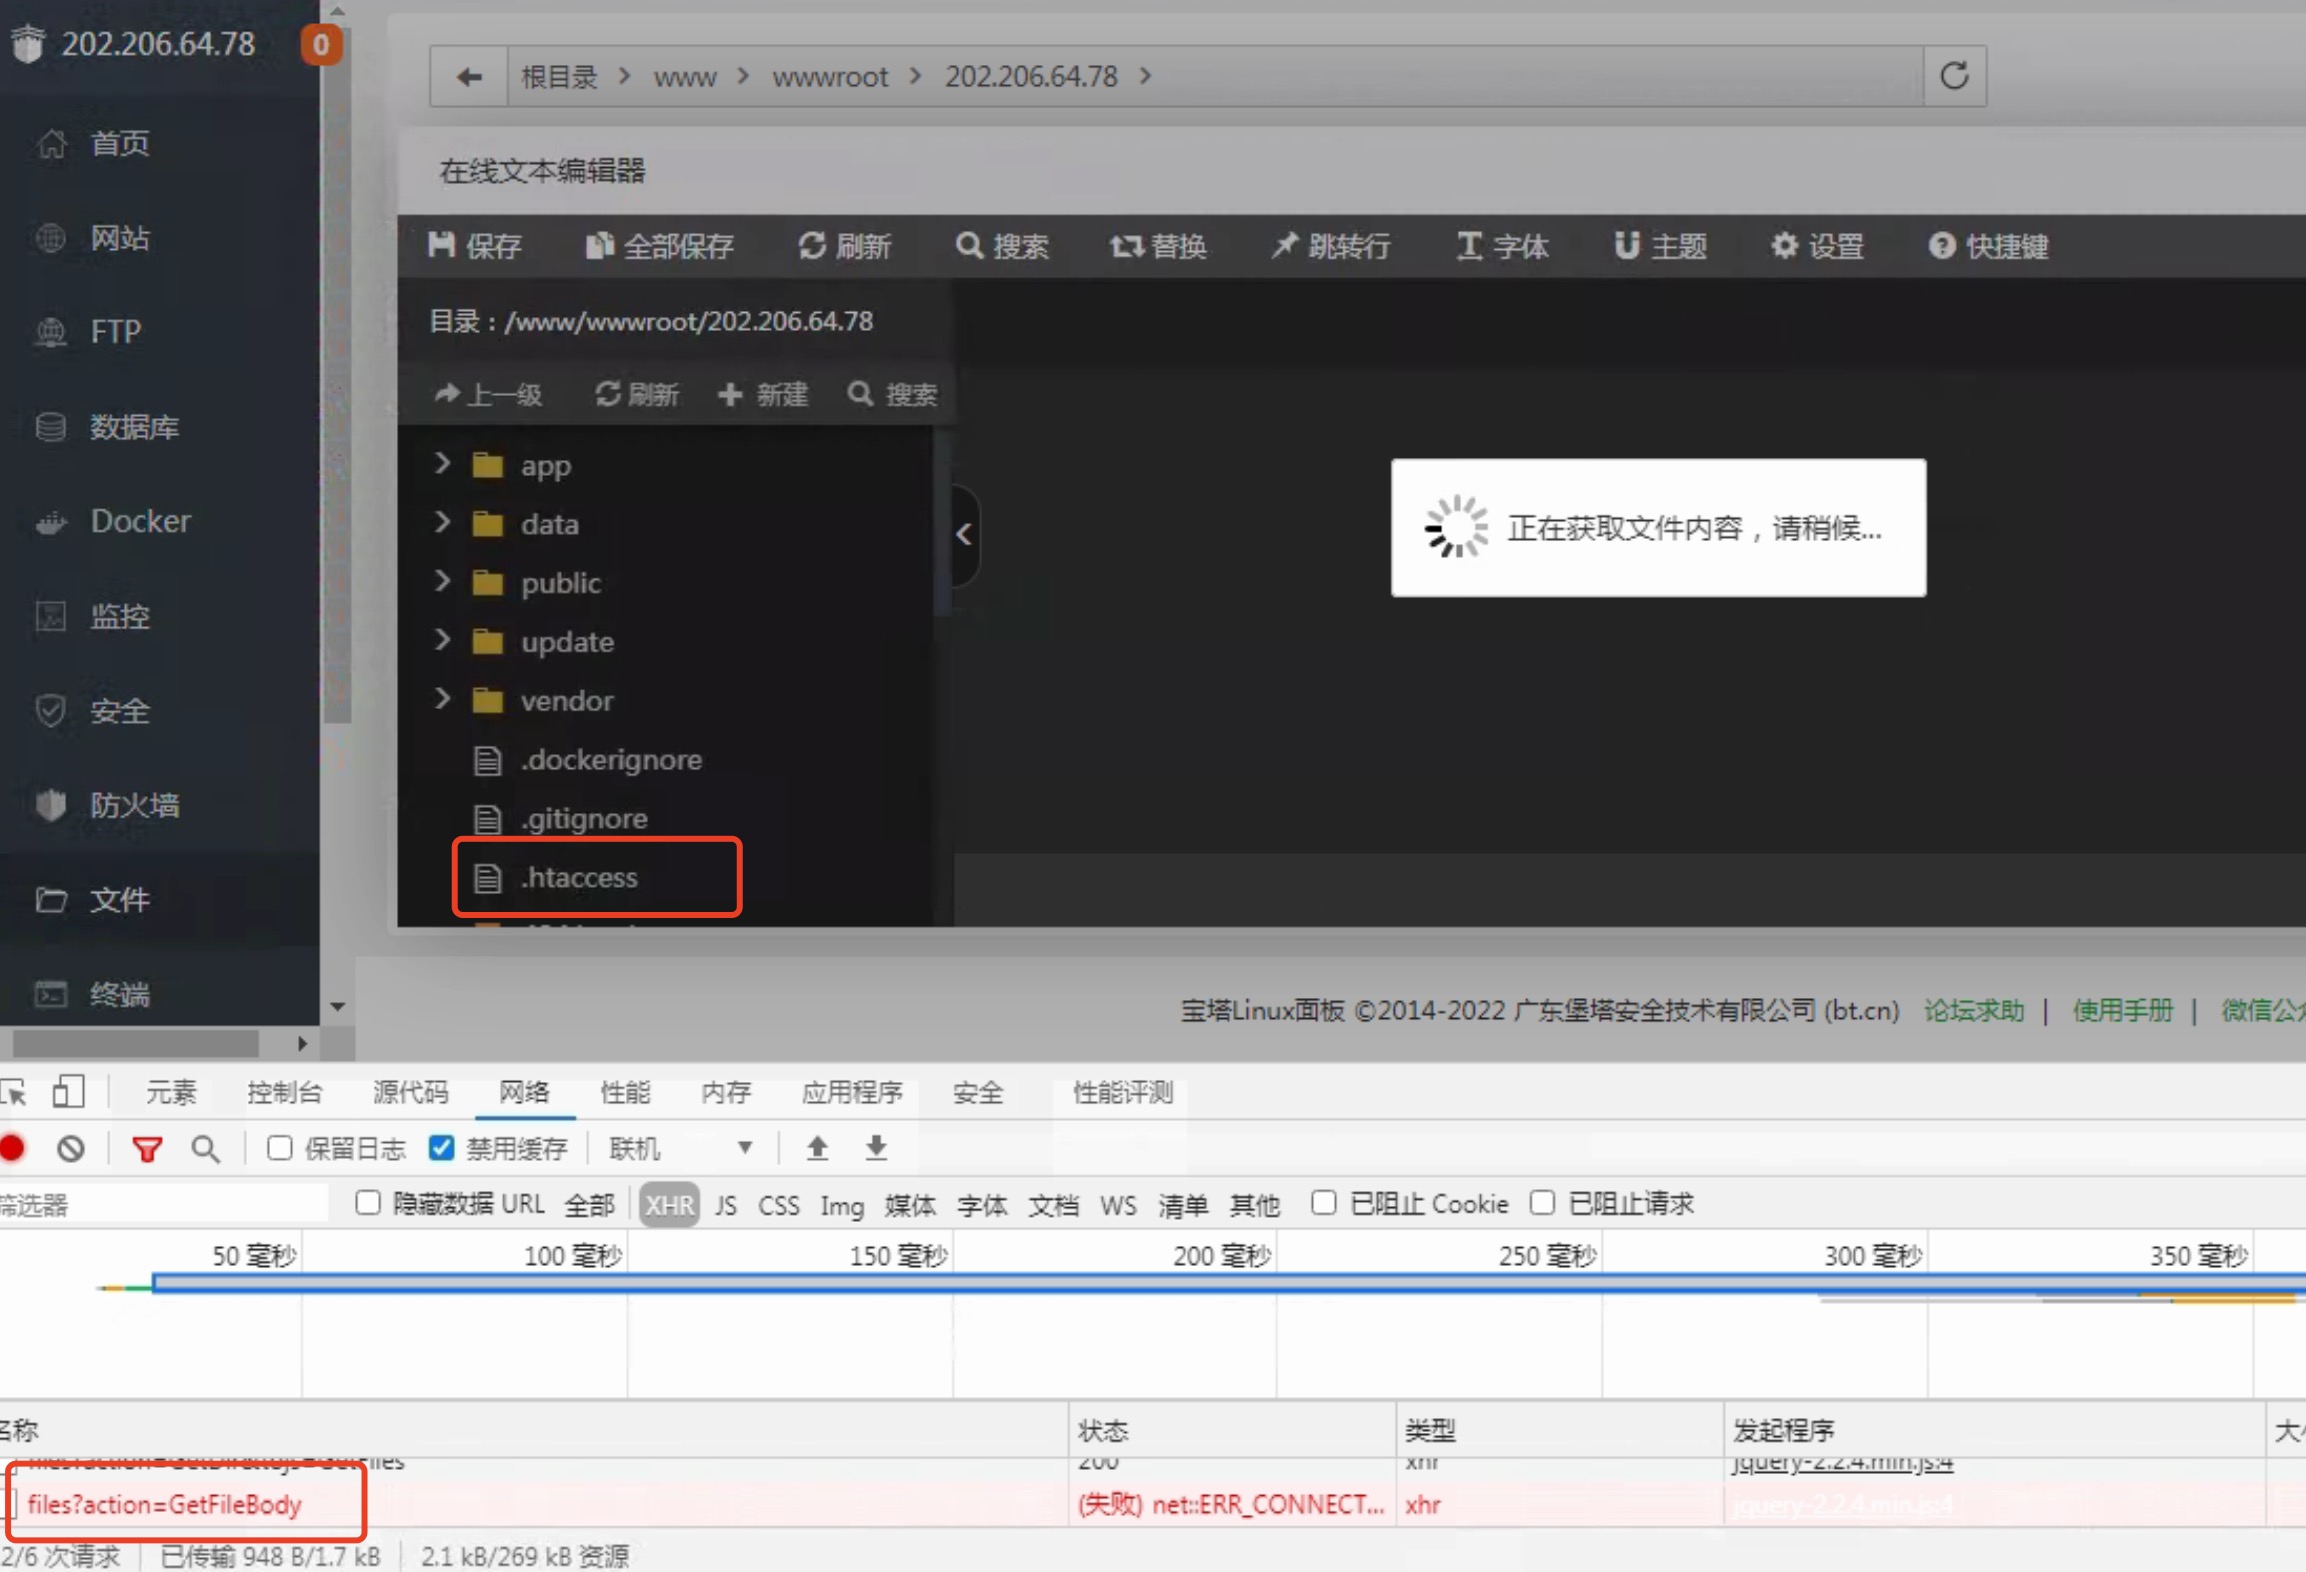Save the file with 保存 button

click(475, 246)
